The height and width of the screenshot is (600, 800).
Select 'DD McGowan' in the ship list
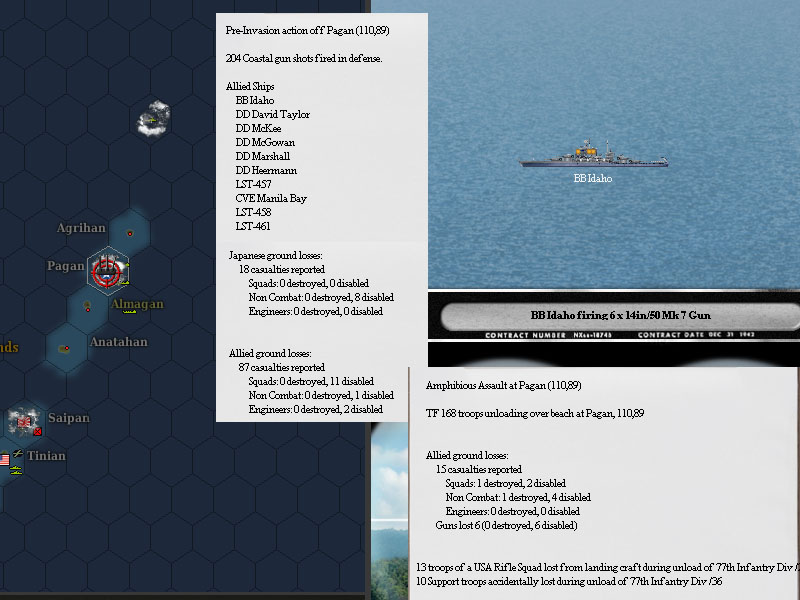(x=265, y=142)
